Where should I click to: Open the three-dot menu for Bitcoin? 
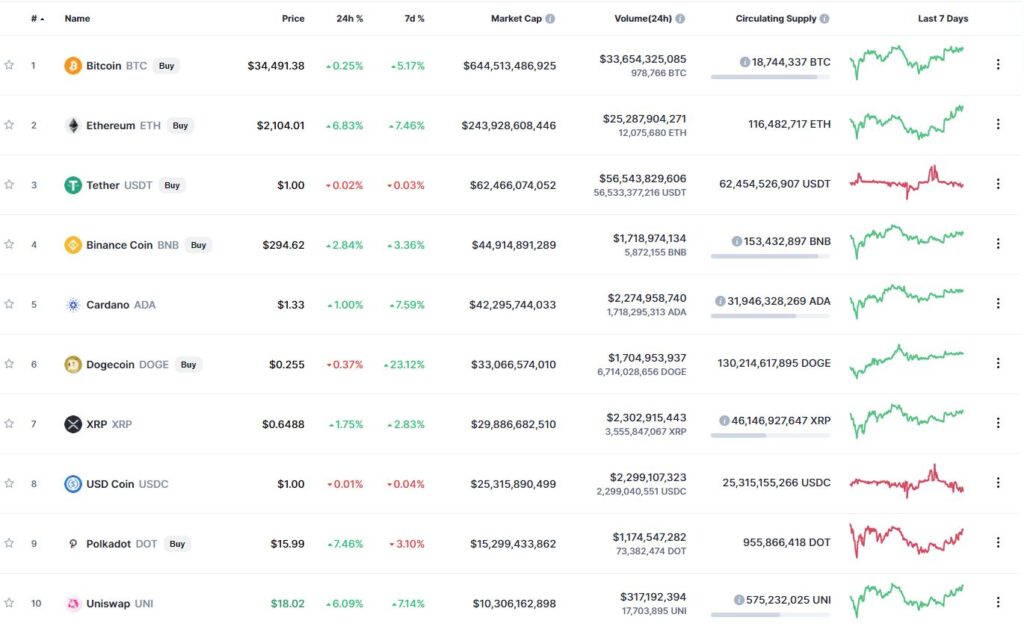click(998, 65)
